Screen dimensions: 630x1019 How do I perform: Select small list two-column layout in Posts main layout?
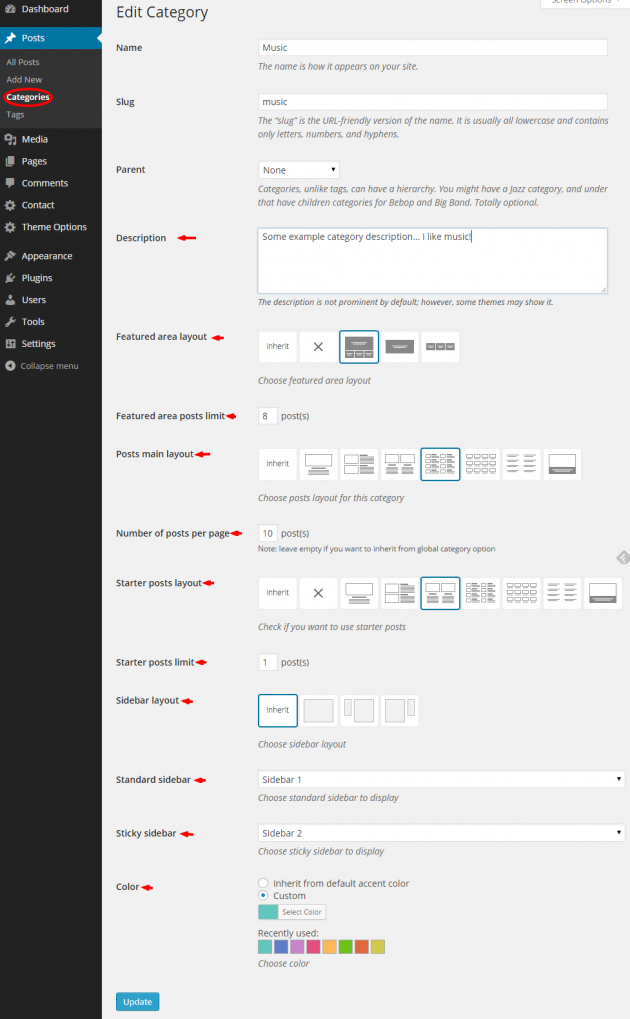tap(440, 464)
